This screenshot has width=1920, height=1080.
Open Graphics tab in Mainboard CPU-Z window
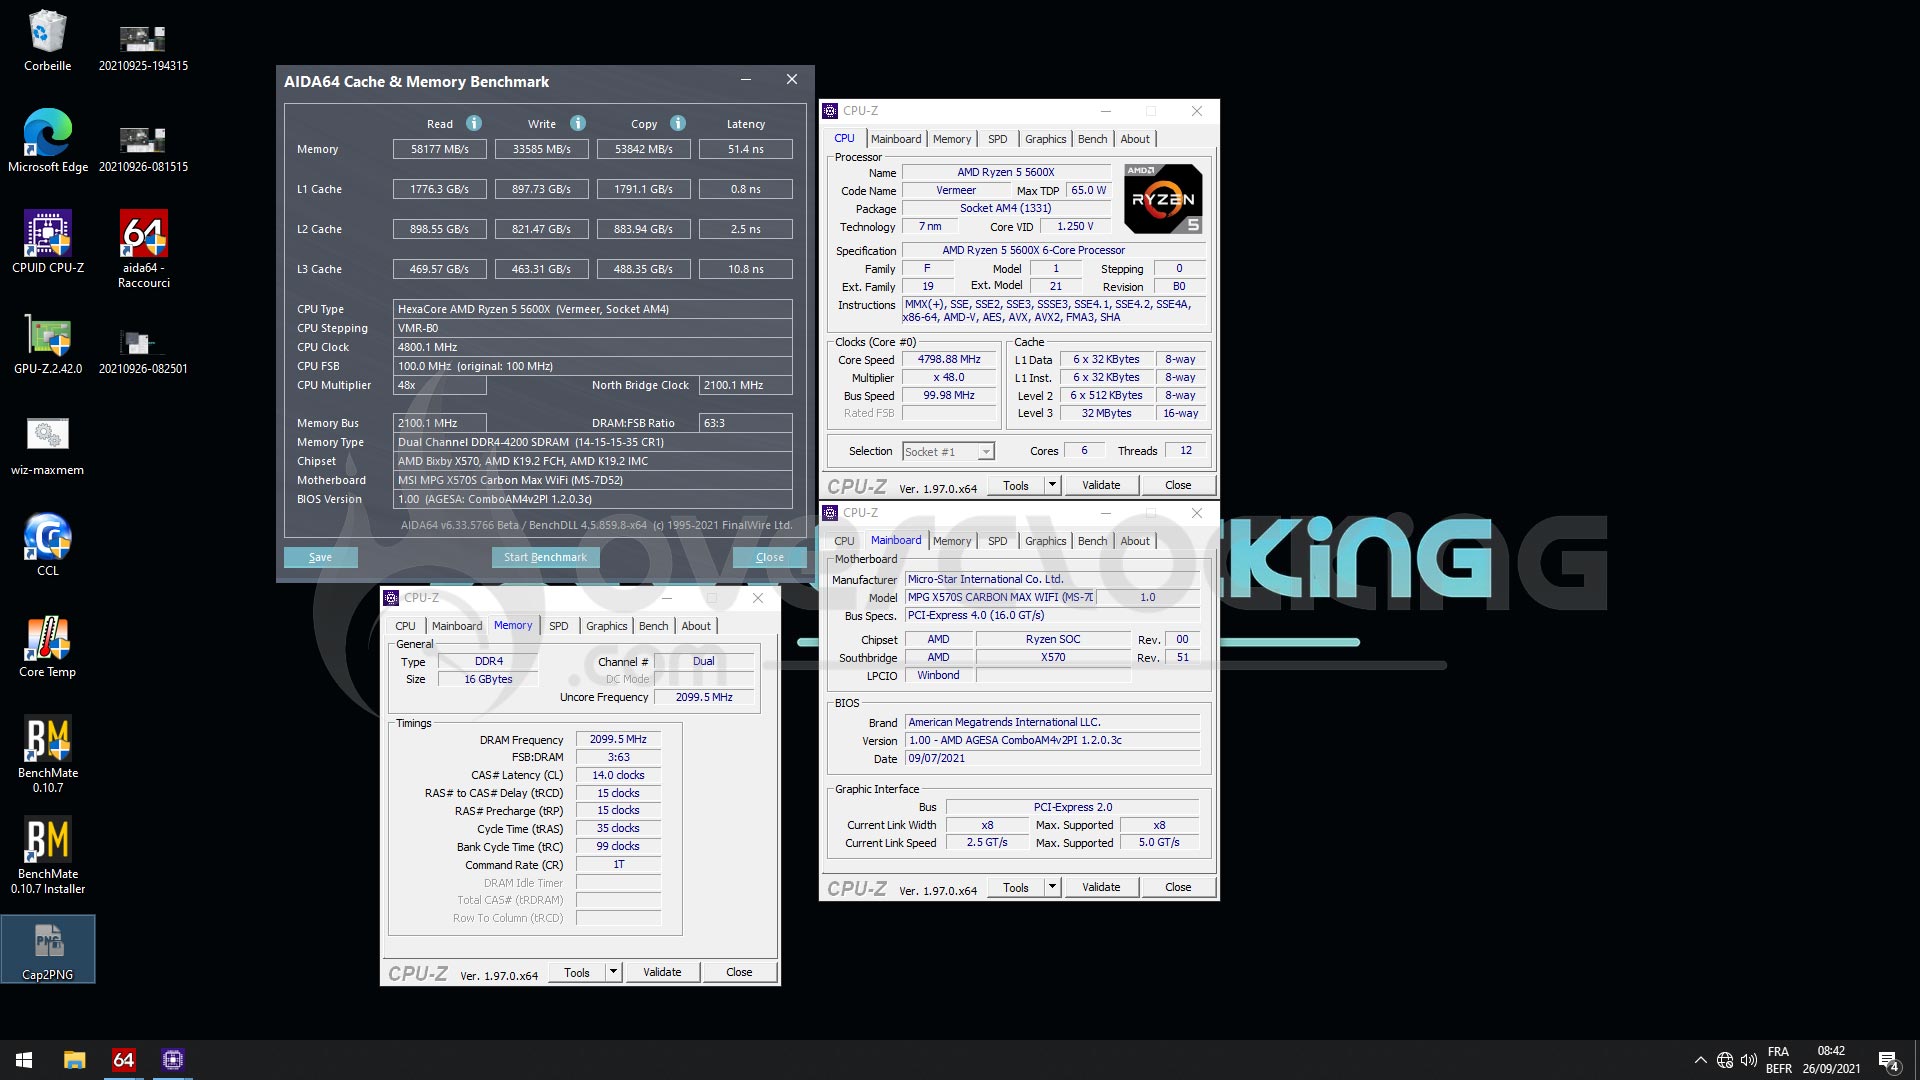pos(1046,541)
